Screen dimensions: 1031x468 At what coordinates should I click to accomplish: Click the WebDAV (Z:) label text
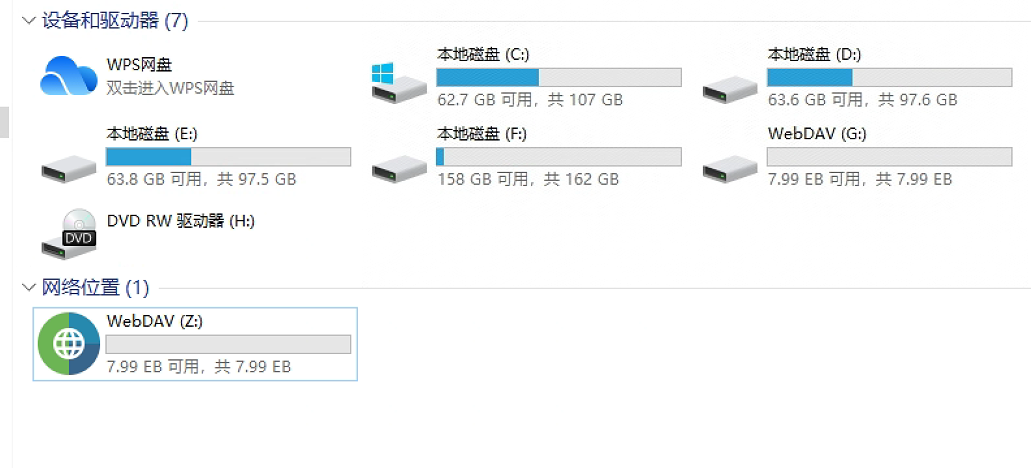pos(155,321)
